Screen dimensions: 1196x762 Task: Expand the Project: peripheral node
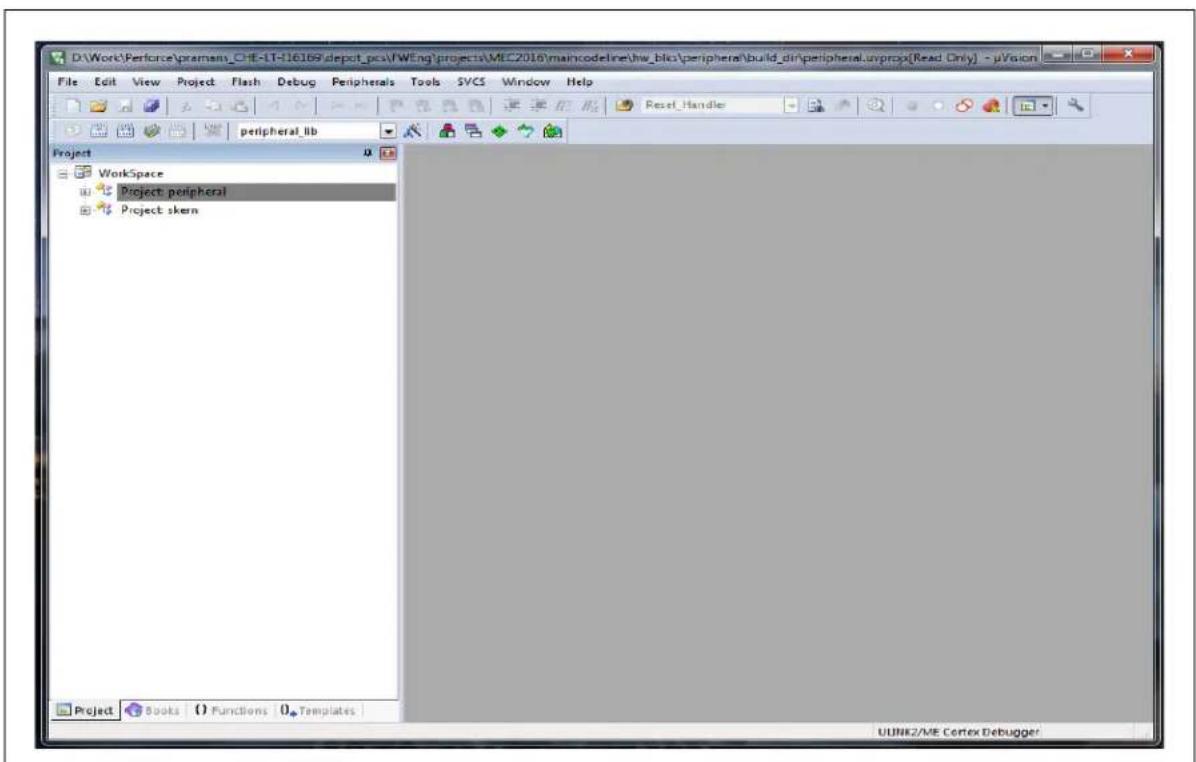[85, 191]
